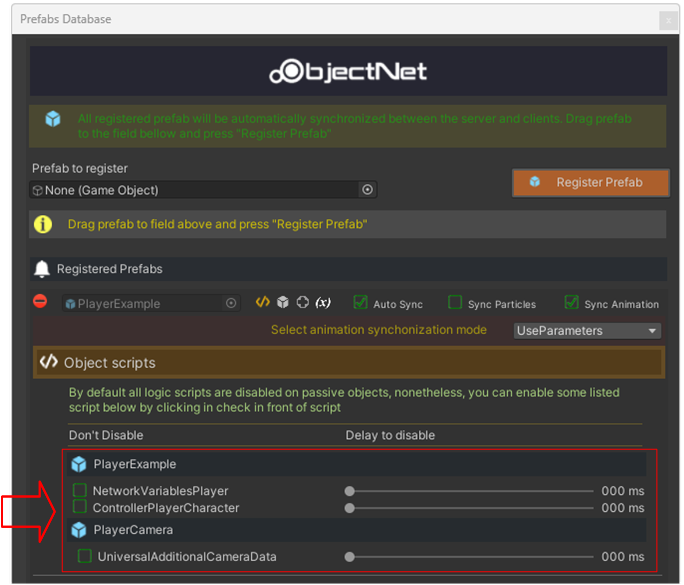Uncheck the Sync Animation checkbox
684x585 pixels.
pos(572,302)
